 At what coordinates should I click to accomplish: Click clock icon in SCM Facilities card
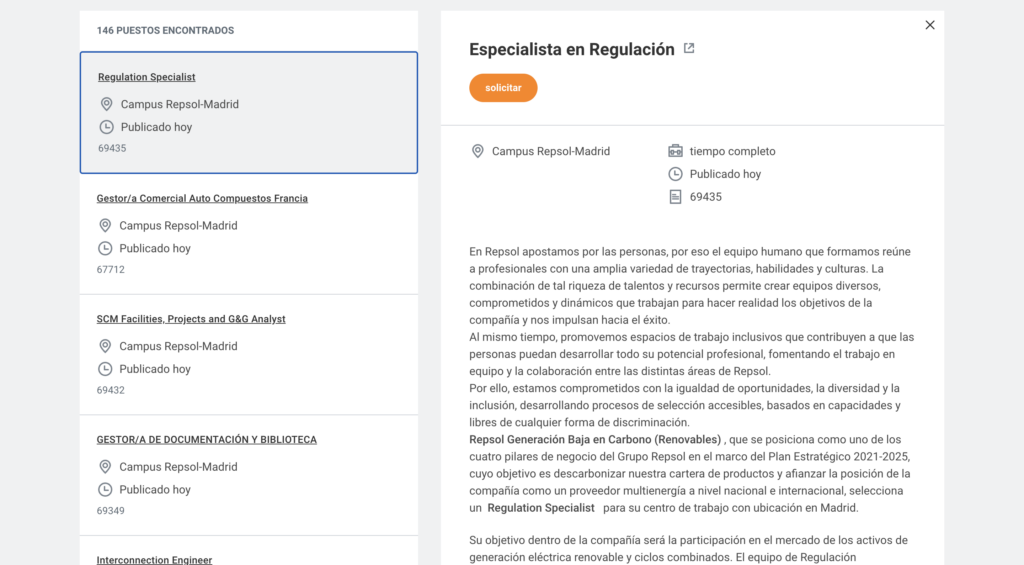105,369
